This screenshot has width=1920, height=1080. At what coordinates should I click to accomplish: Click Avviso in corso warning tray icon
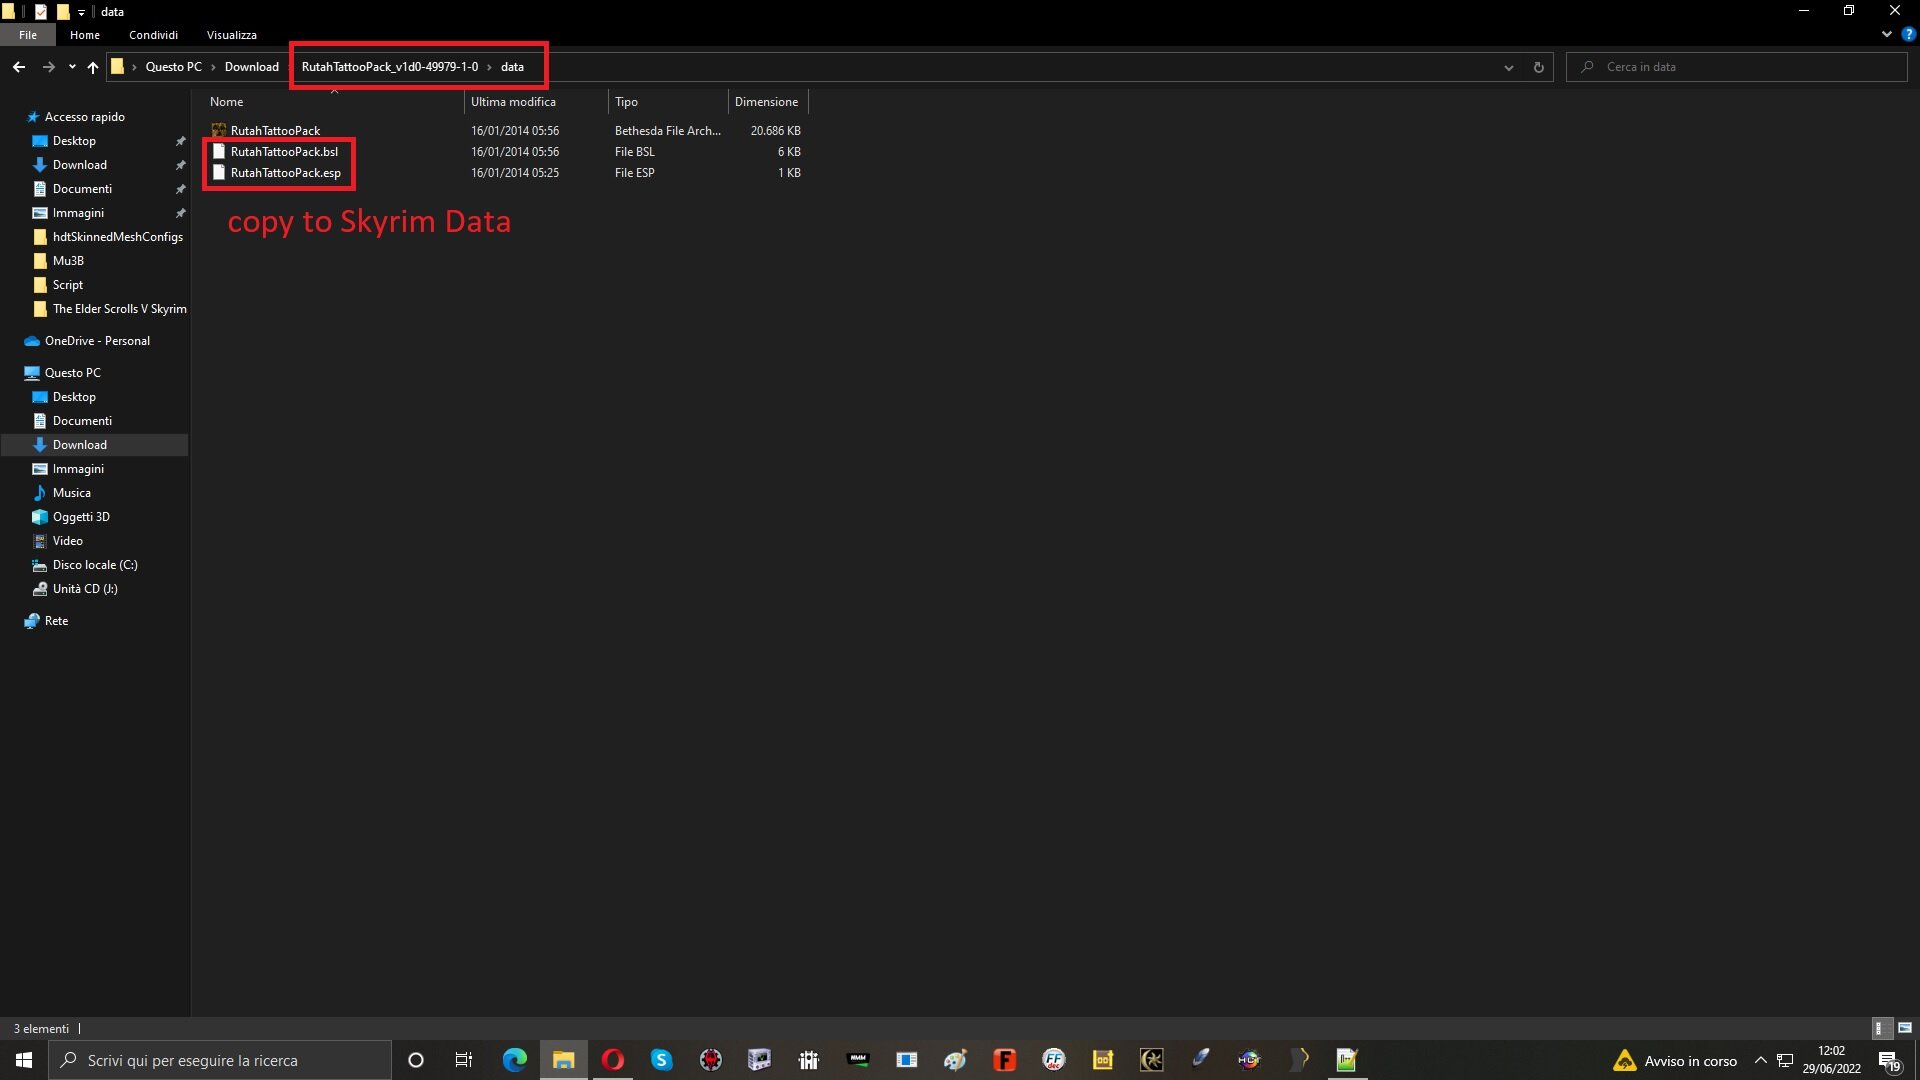pos(1675,1061)
